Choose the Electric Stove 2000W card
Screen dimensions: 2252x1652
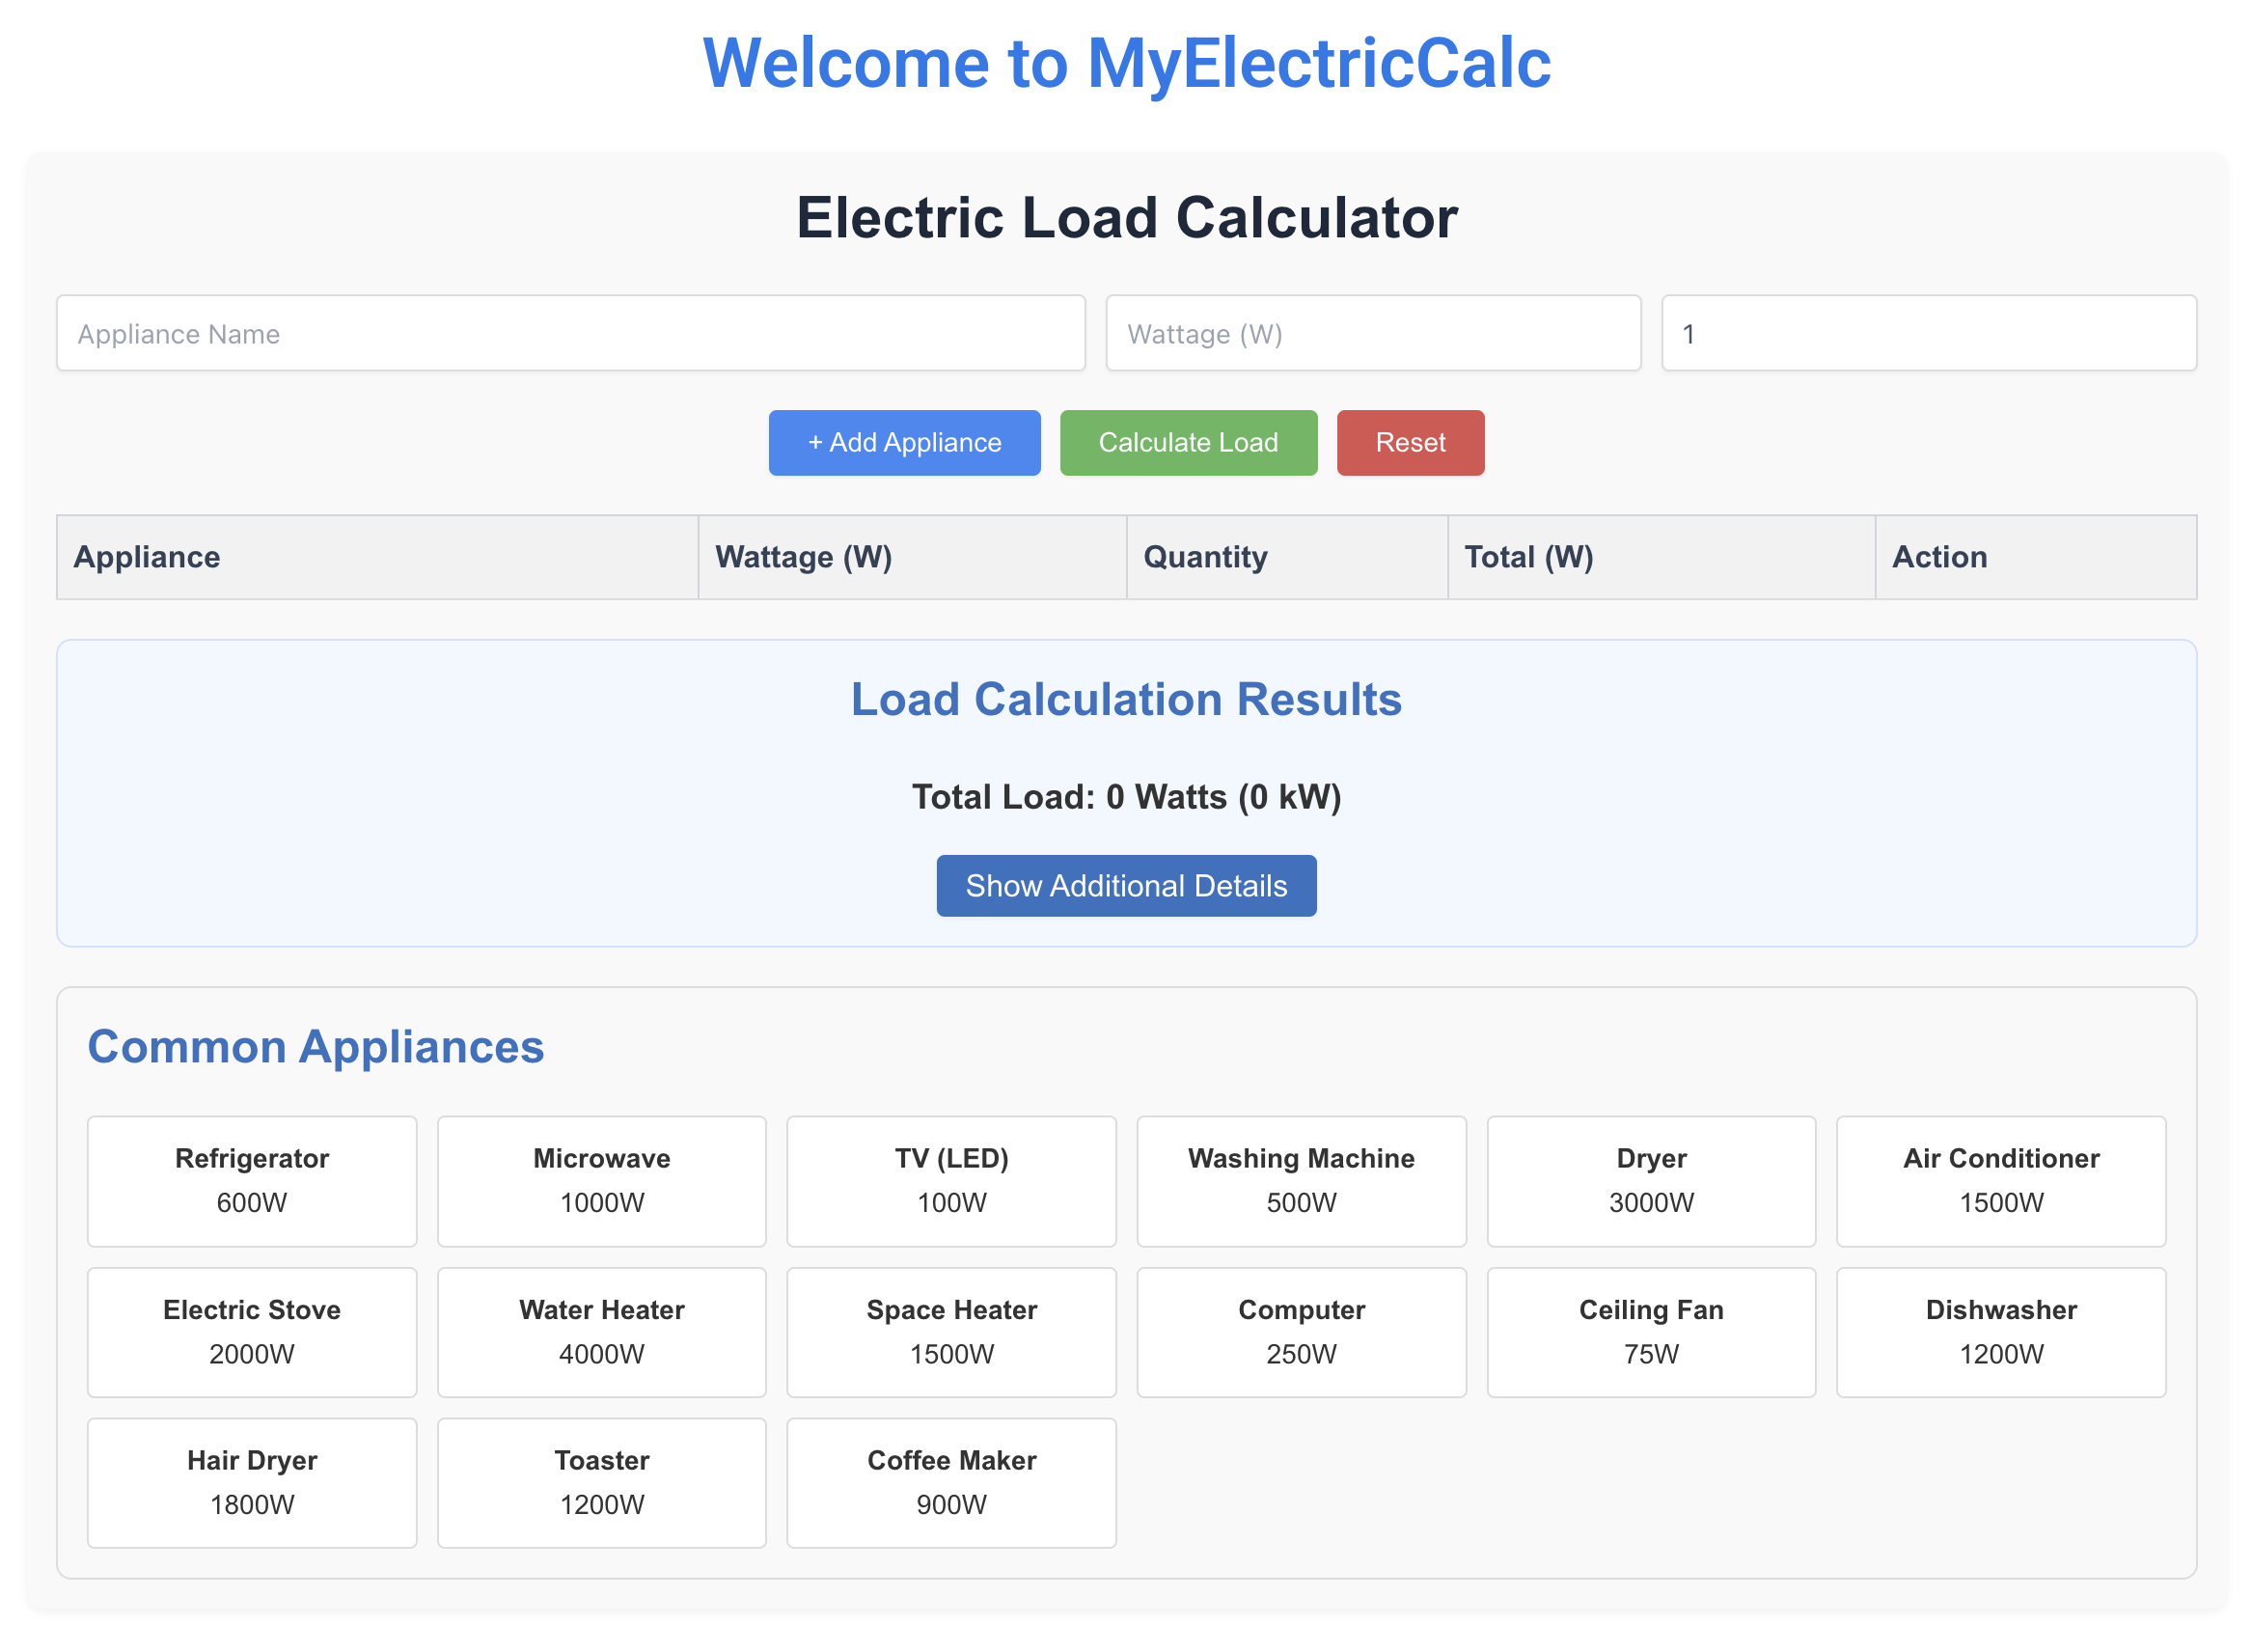252,1332
